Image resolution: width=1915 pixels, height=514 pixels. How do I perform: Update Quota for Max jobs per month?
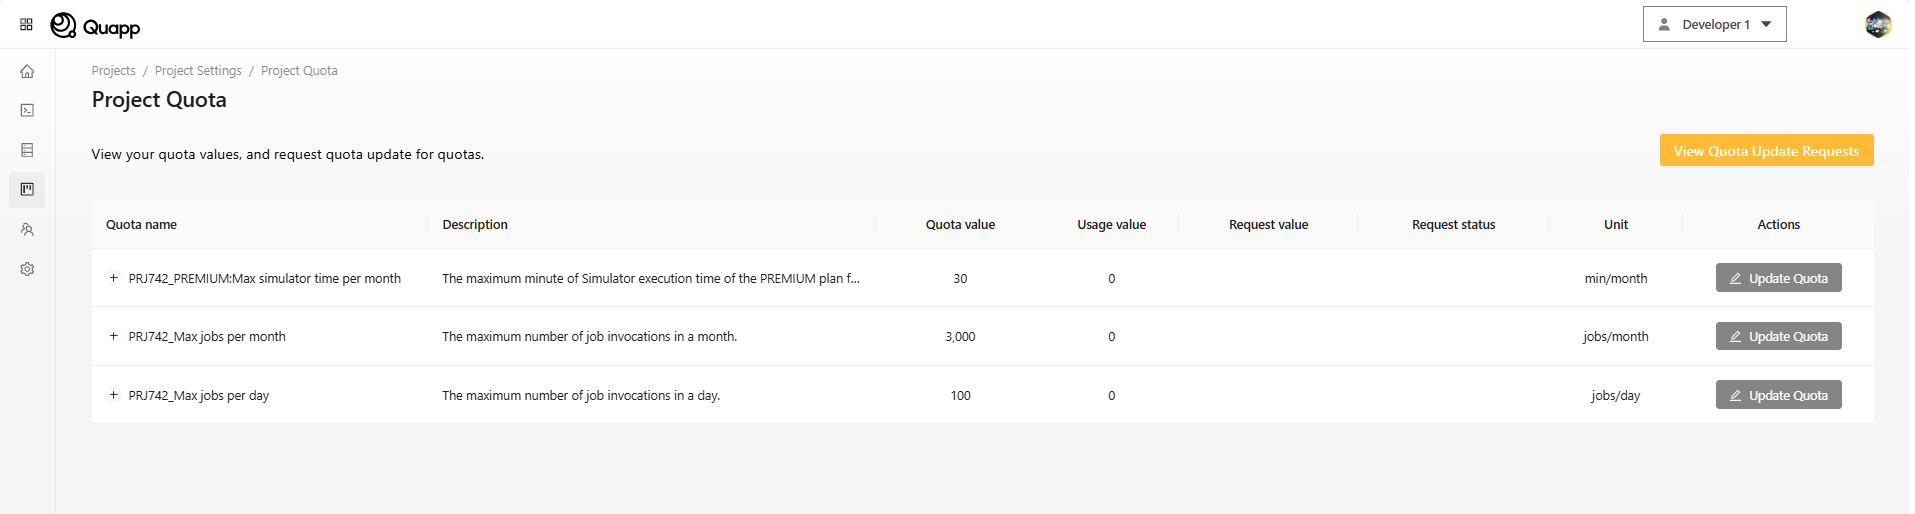point(1778,336)
